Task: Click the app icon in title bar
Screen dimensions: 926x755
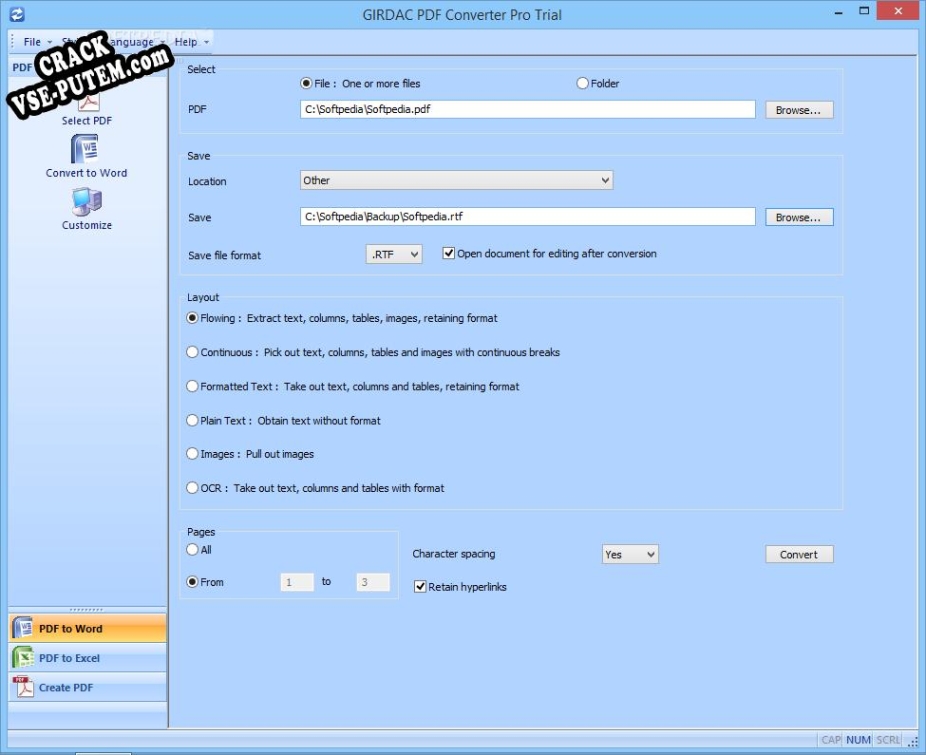Action: click(17, 14)
